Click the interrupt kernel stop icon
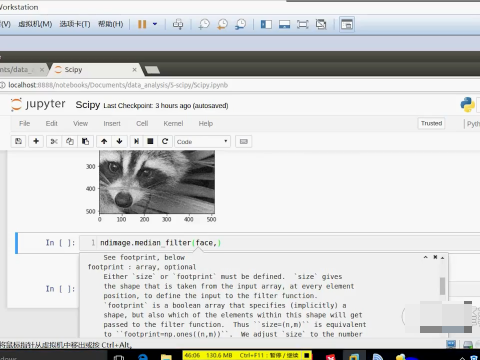Screen dimensions: 480x360 (150, 141)
